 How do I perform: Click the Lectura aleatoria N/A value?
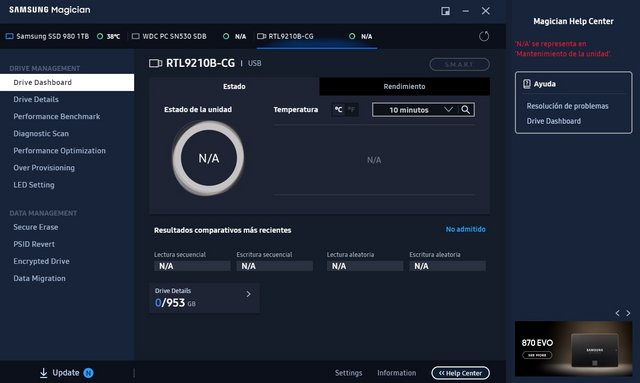click(365, 266)
